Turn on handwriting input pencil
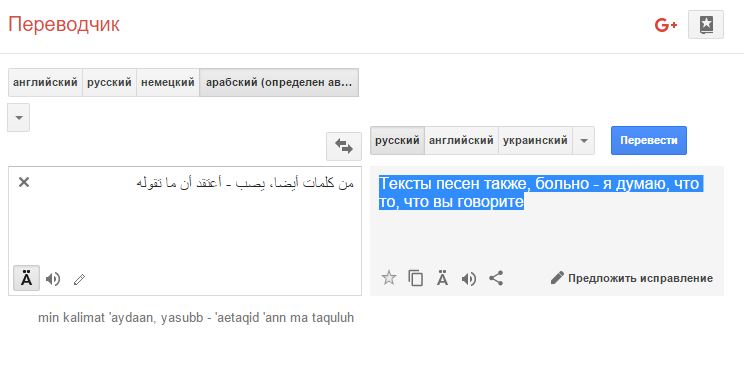The width and height of the screenshot is (744, 370). click(79, 279)
